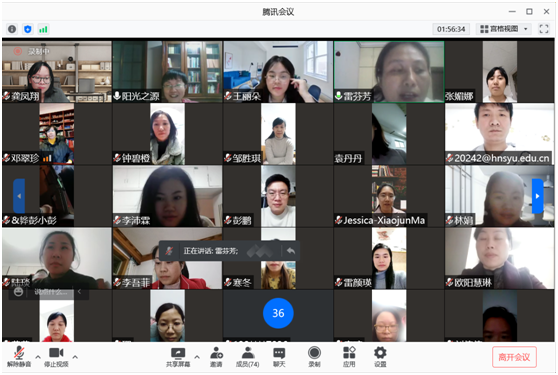
Task: Open the grid view layout dropdown
Action: click(504, 29)
